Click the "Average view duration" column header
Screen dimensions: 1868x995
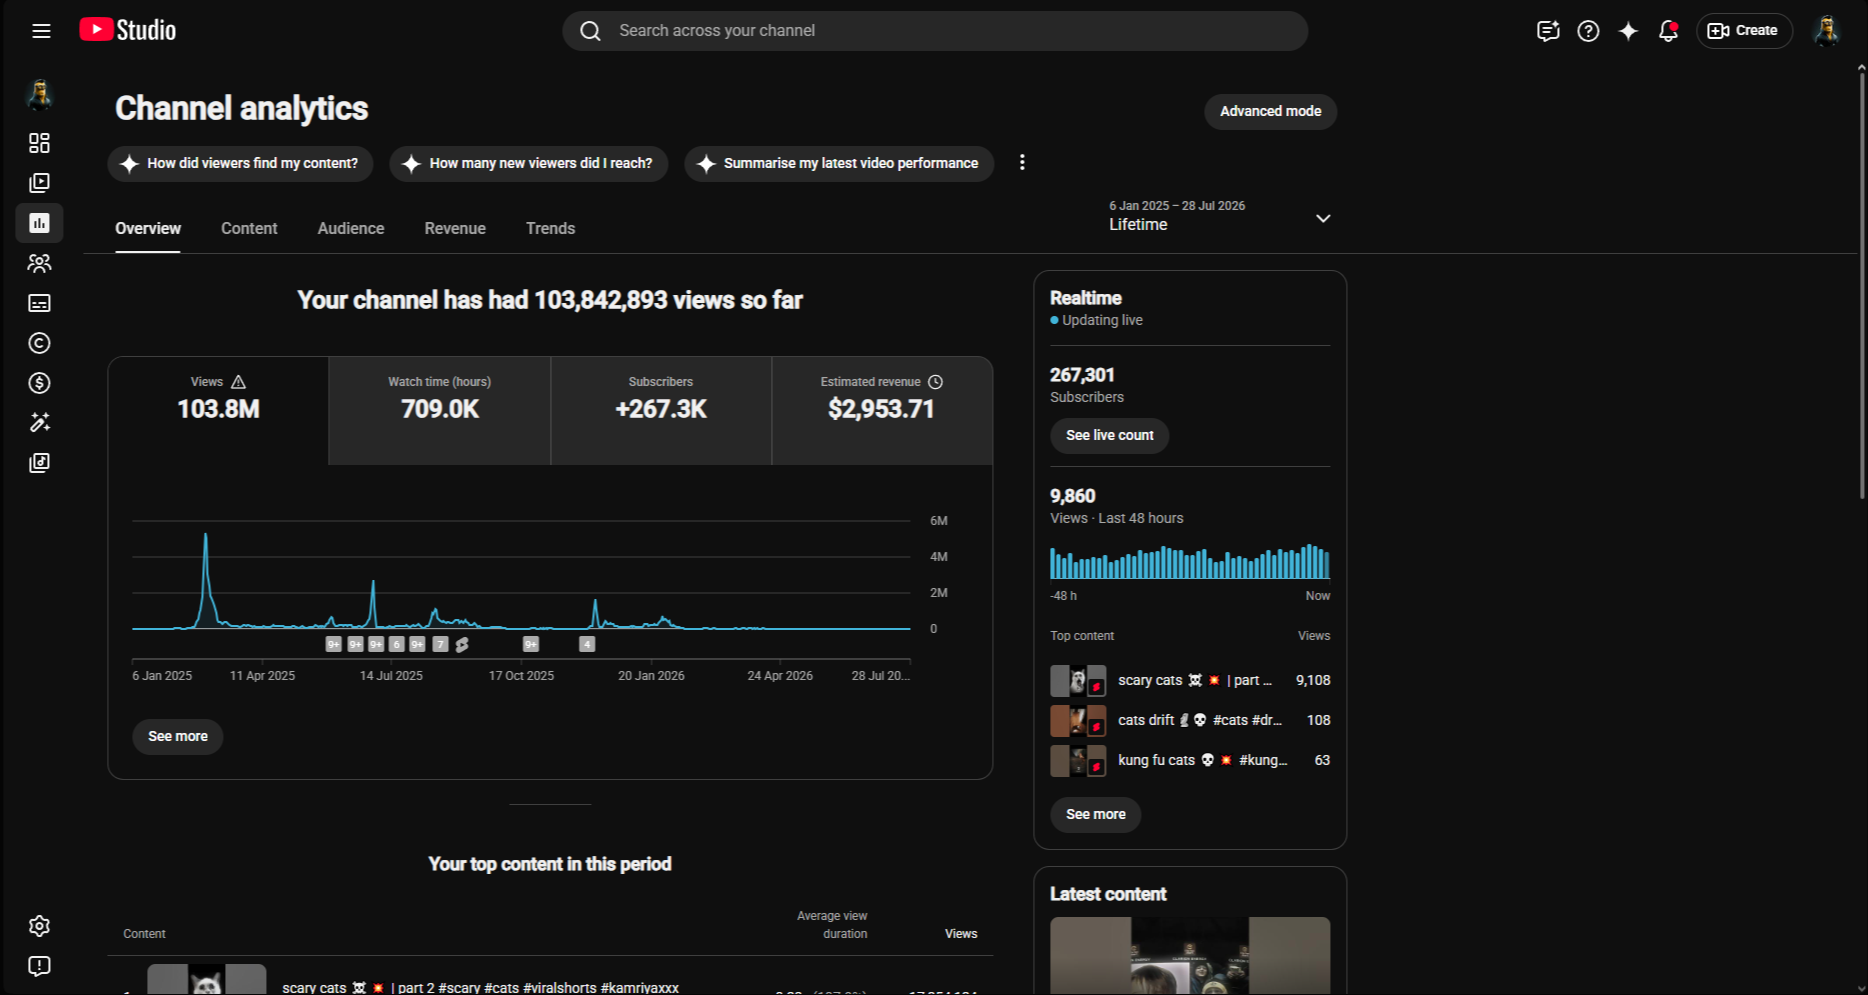pos(832,925)
